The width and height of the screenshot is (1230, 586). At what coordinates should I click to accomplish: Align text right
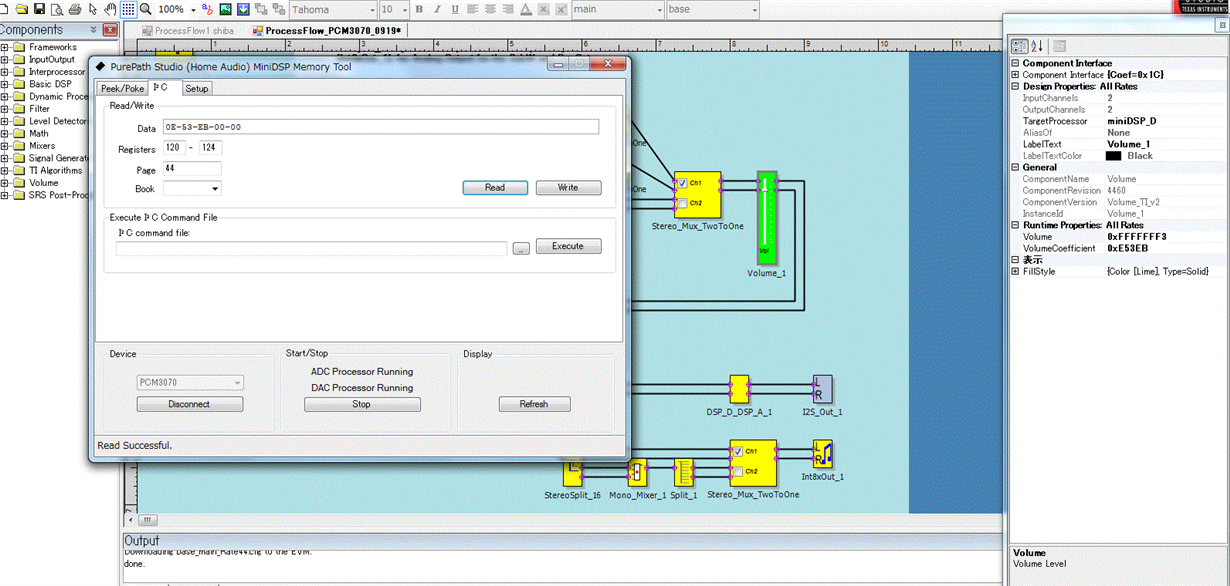(508, 9)
